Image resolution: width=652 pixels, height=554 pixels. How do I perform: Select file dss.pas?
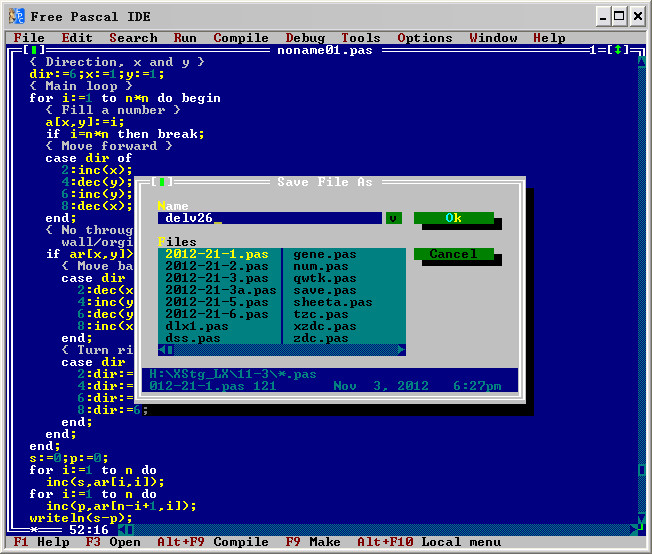[x=193, y=338]
